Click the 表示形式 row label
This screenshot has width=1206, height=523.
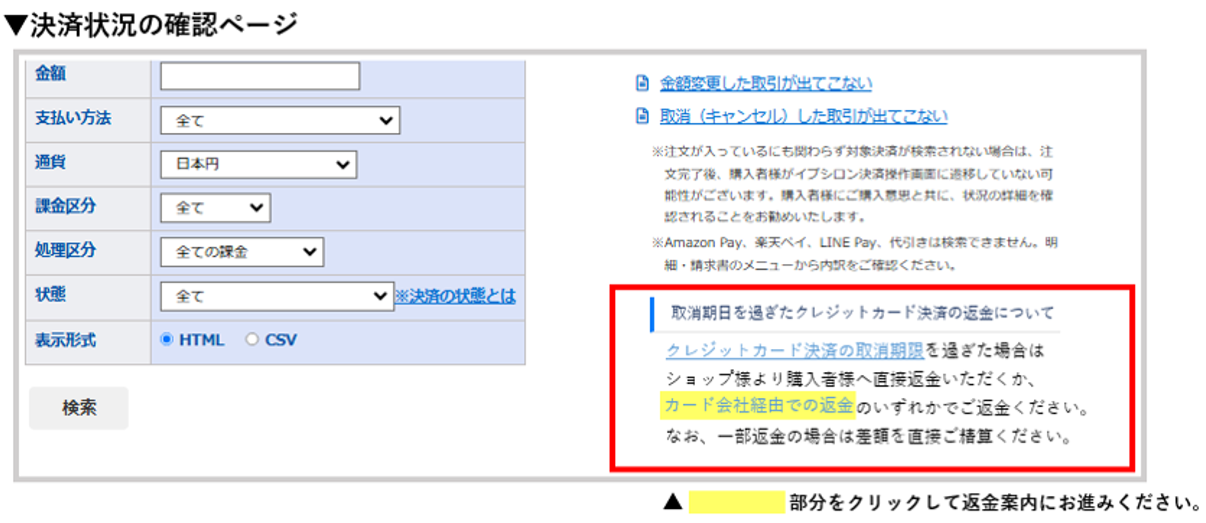(x=66, y=340)
